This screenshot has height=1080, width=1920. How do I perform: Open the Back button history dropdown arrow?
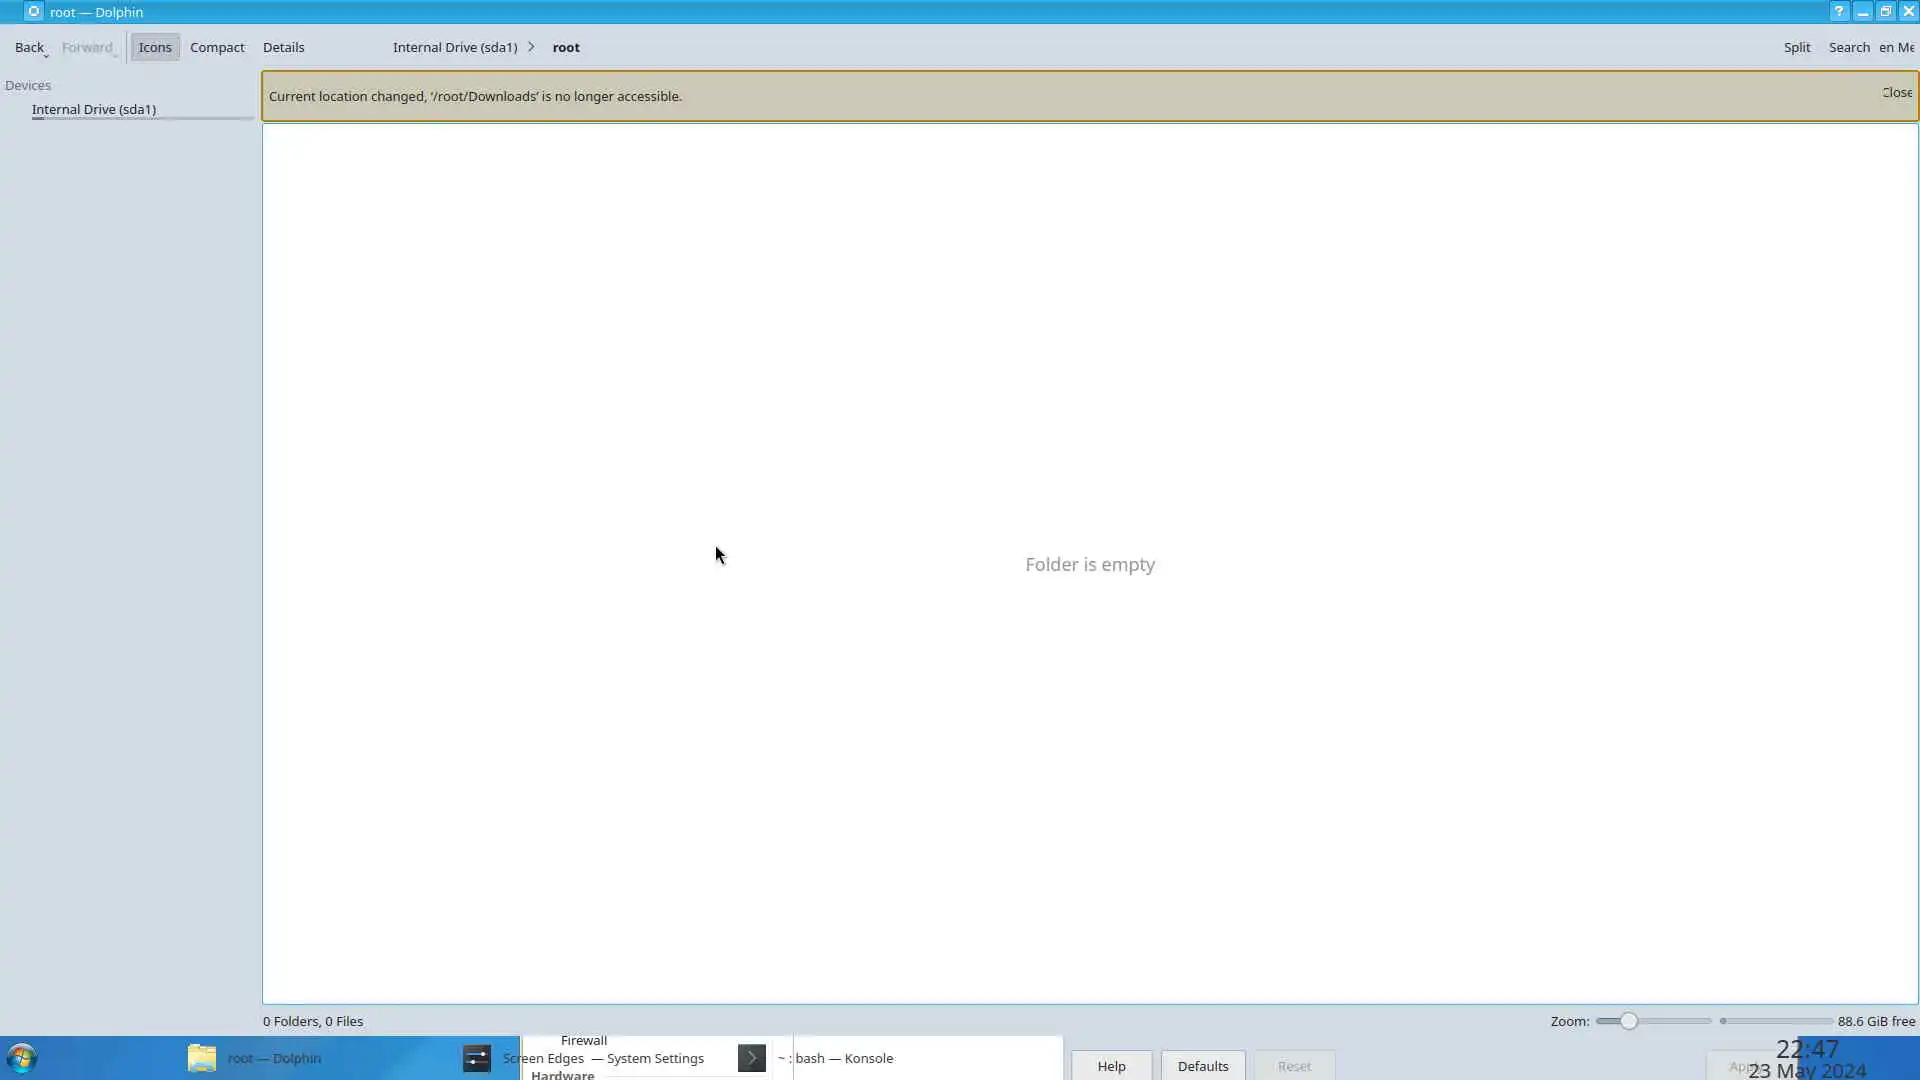46,55
